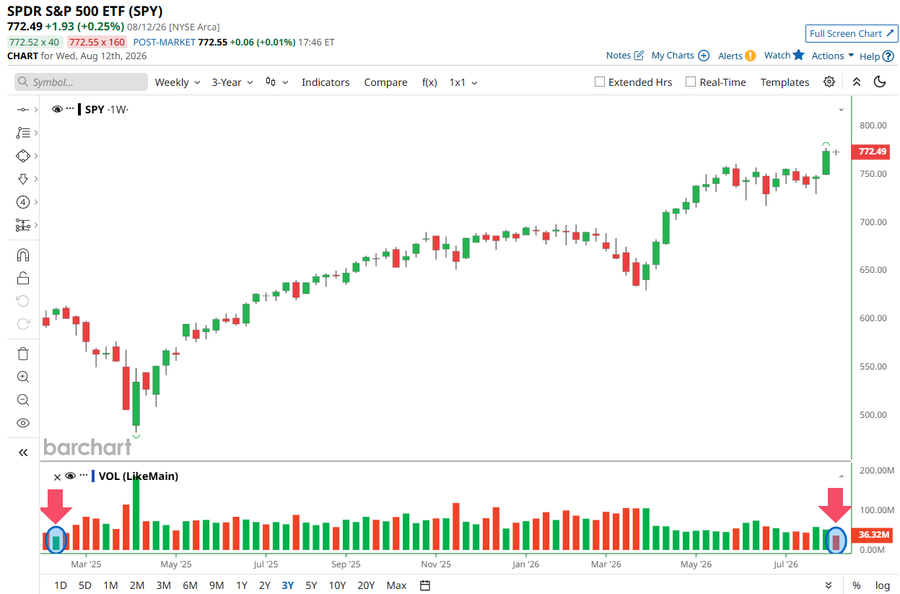Open the f(x) expressions menu
Screen dimensions: 900x594
[x=429, y=82]
